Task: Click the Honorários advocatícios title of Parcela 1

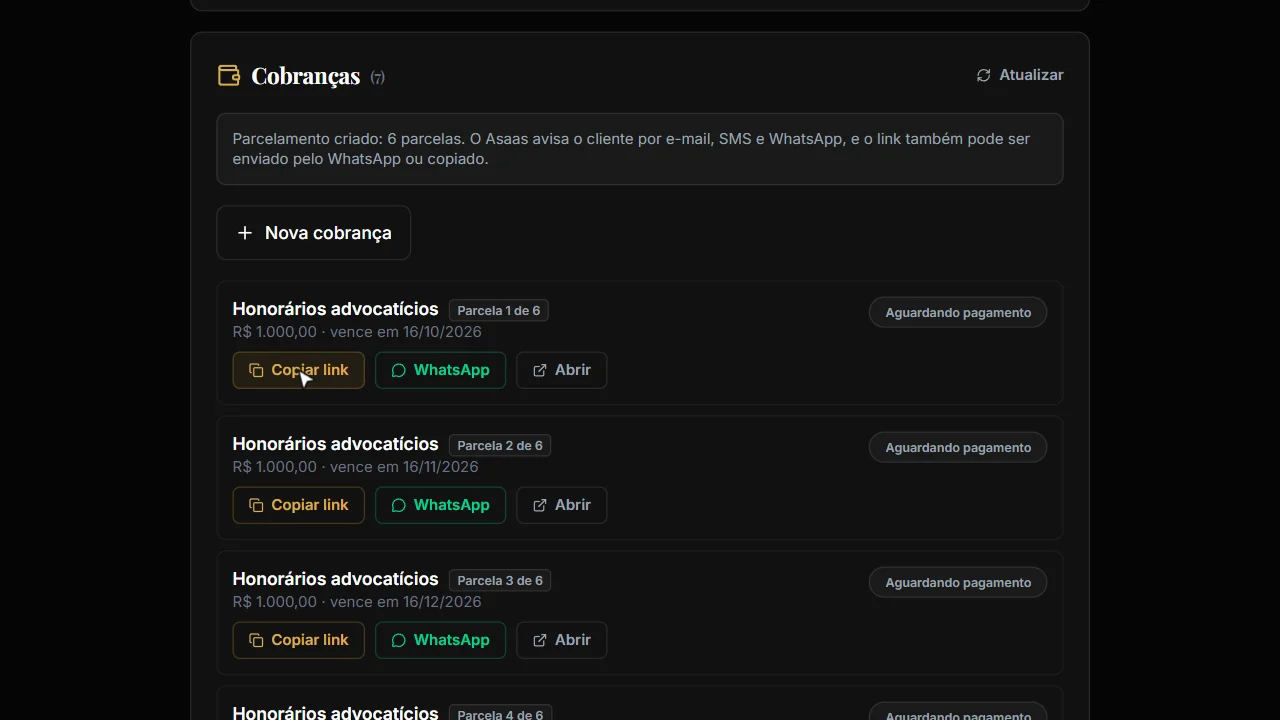Action: tap(335, 309)
